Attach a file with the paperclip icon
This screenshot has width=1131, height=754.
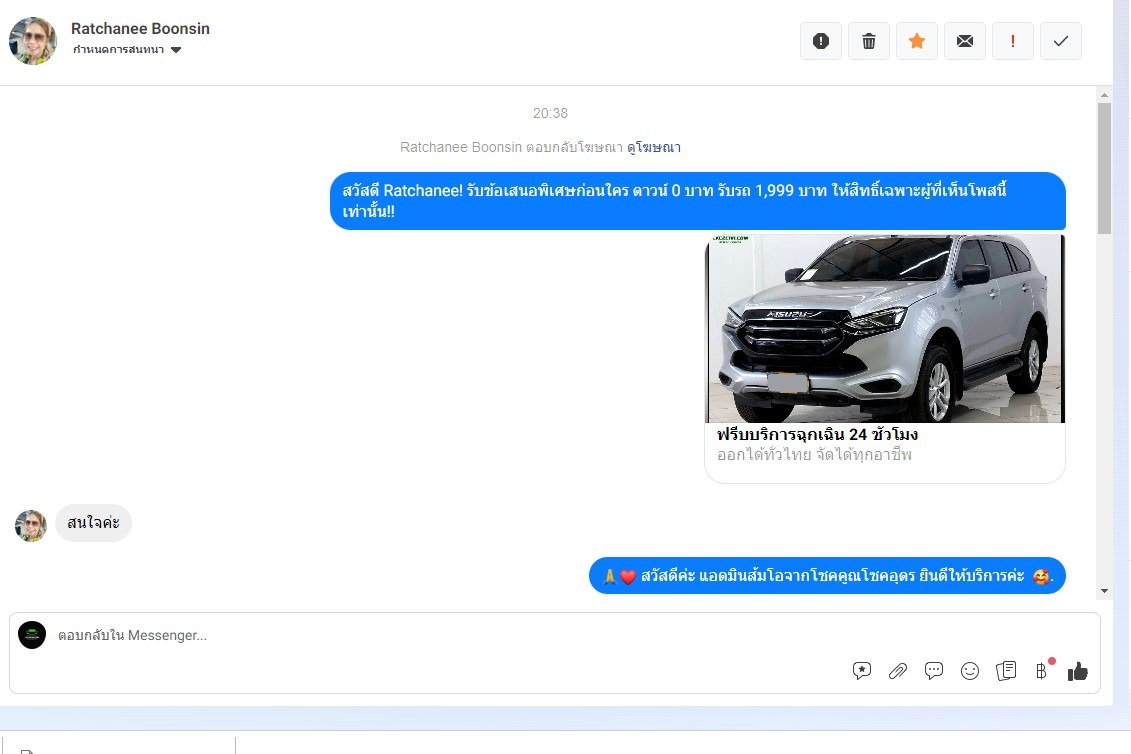(898, 671)
